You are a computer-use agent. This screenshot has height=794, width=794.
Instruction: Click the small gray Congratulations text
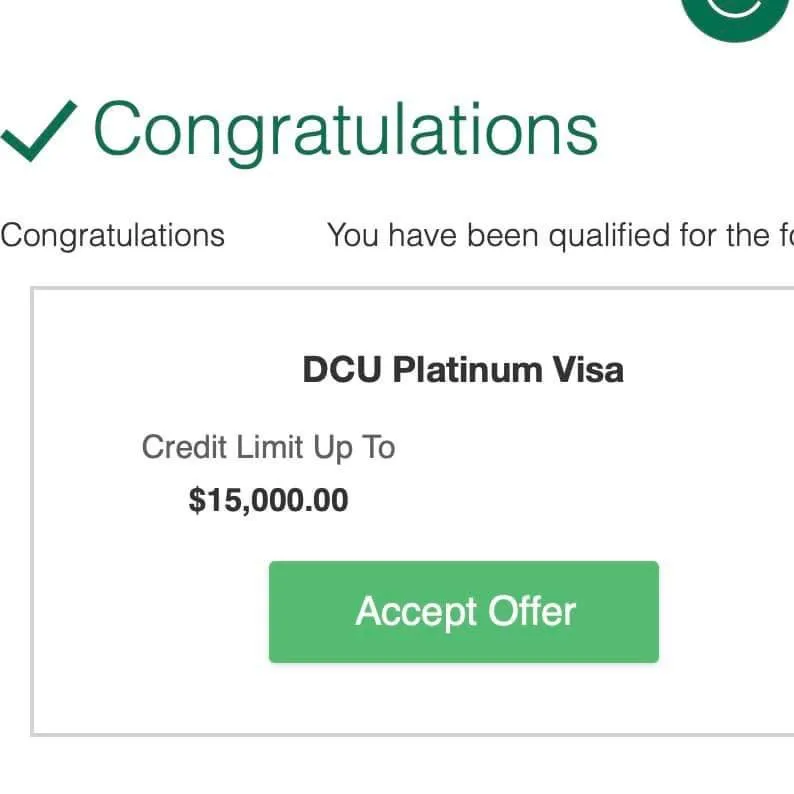tap(112, 236)
